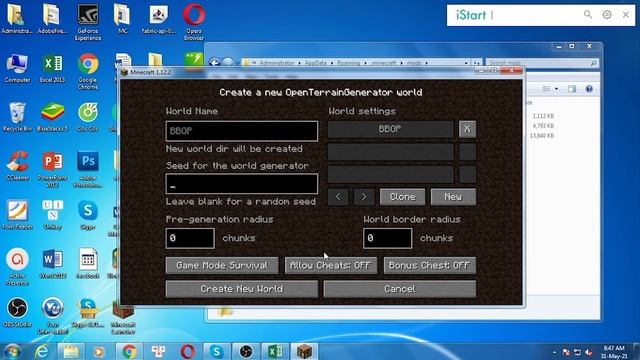Select the fabric-api jar file on desktop
Screen dimensions: 640x360
pyautogui.click(x=158, y=19)
